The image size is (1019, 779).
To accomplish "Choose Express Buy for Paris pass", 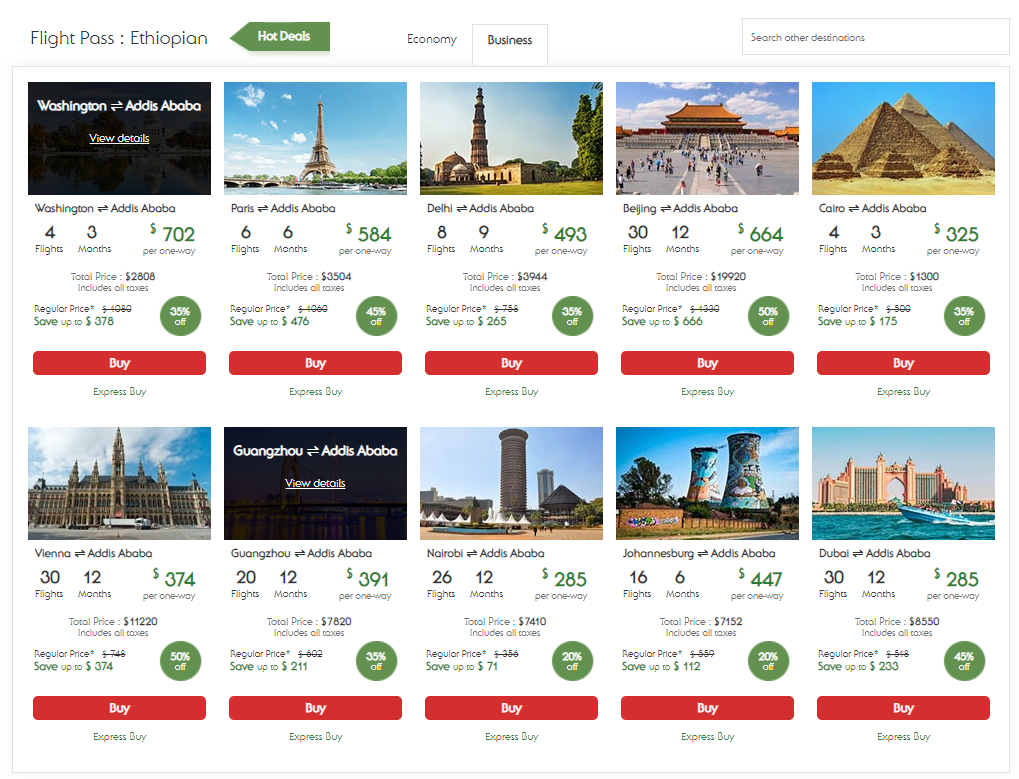I will (x=315, y=392).
